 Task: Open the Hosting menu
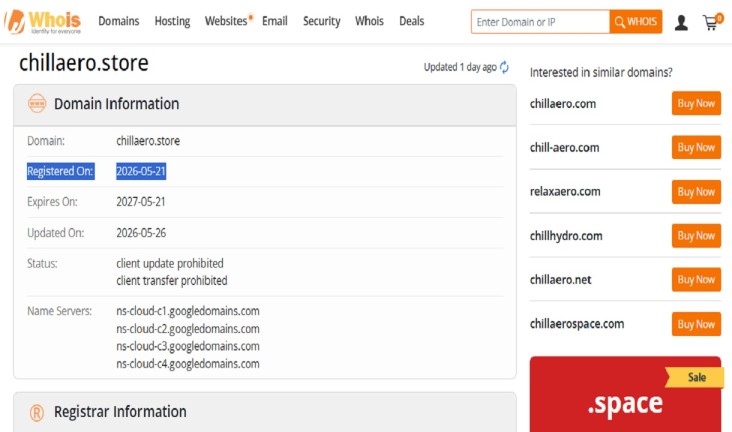point(172,21)
